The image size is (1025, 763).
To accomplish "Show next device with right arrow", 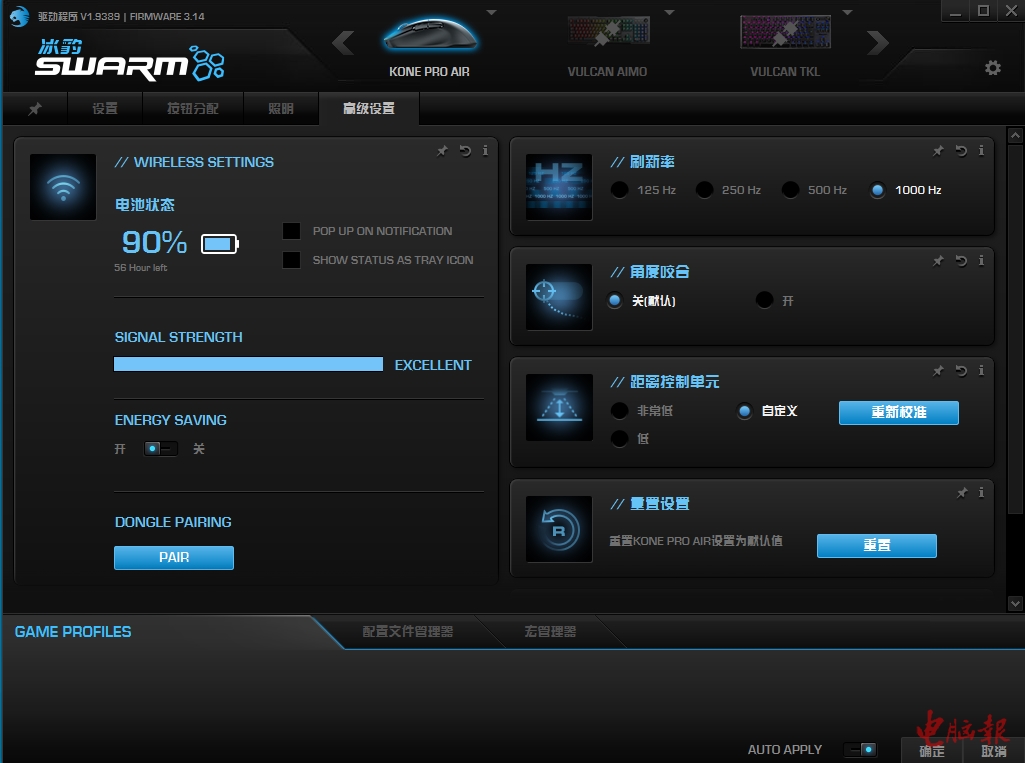I will pos(877,43).
